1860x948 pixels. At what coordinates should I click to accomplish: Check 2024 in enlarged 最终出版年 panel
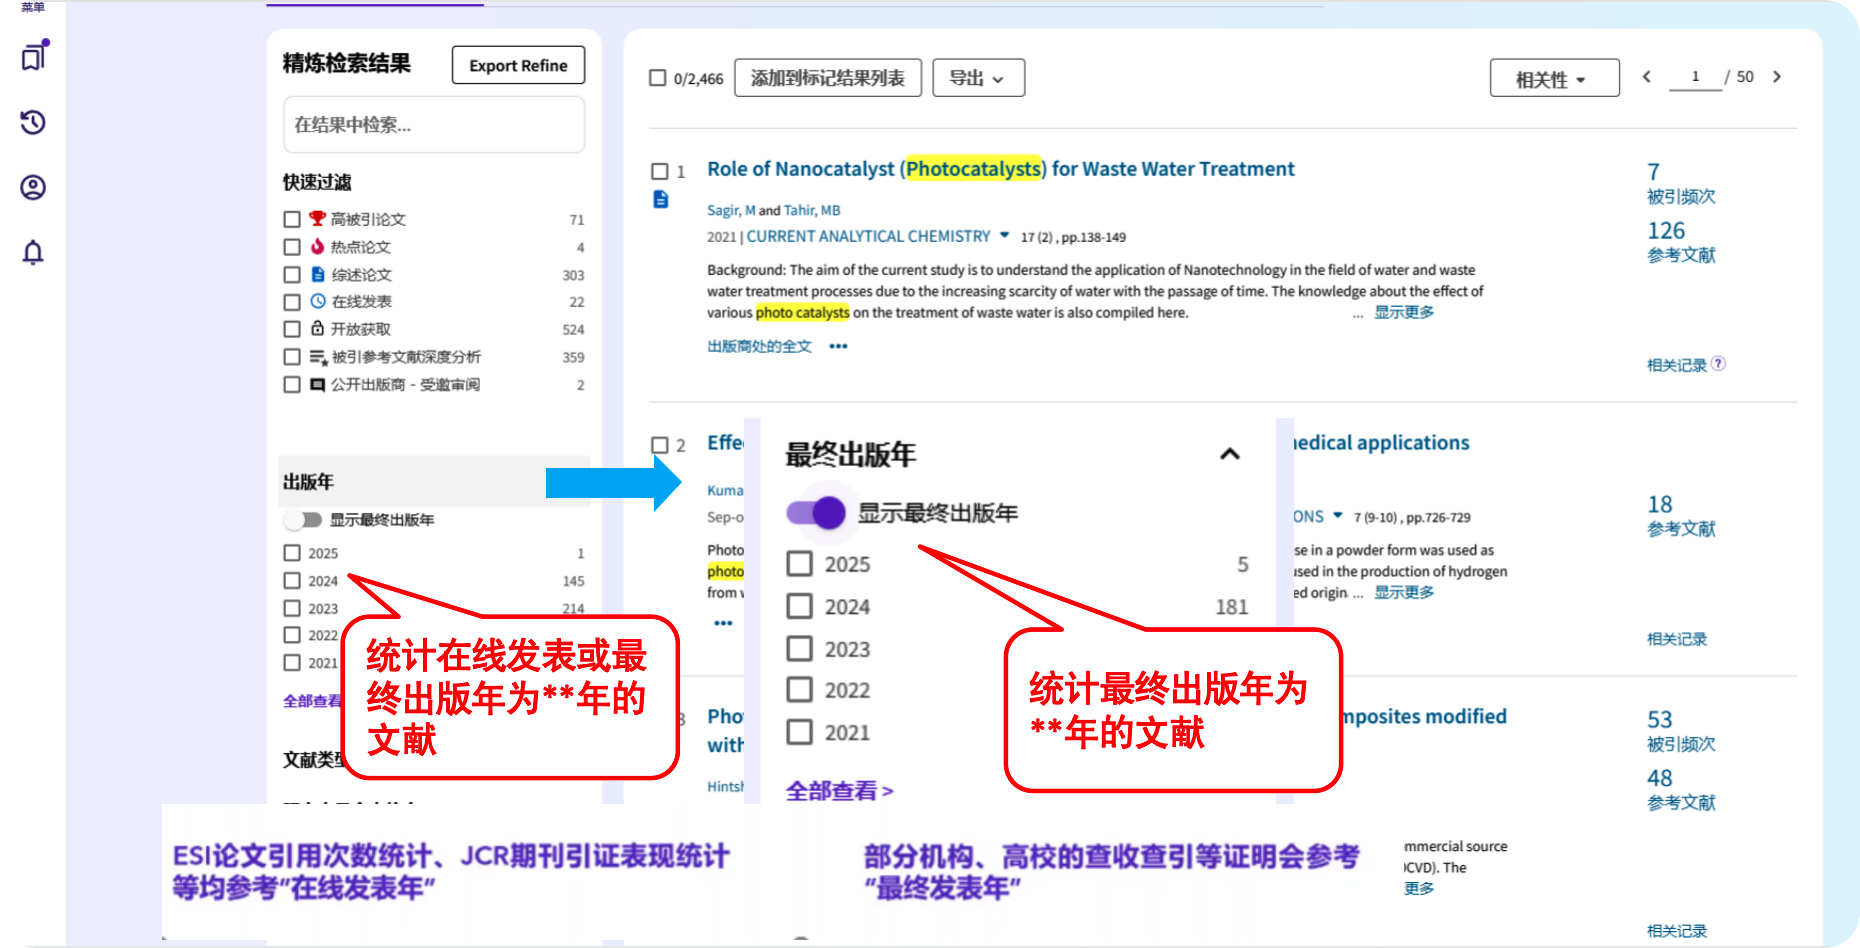[x=800, y=606]
